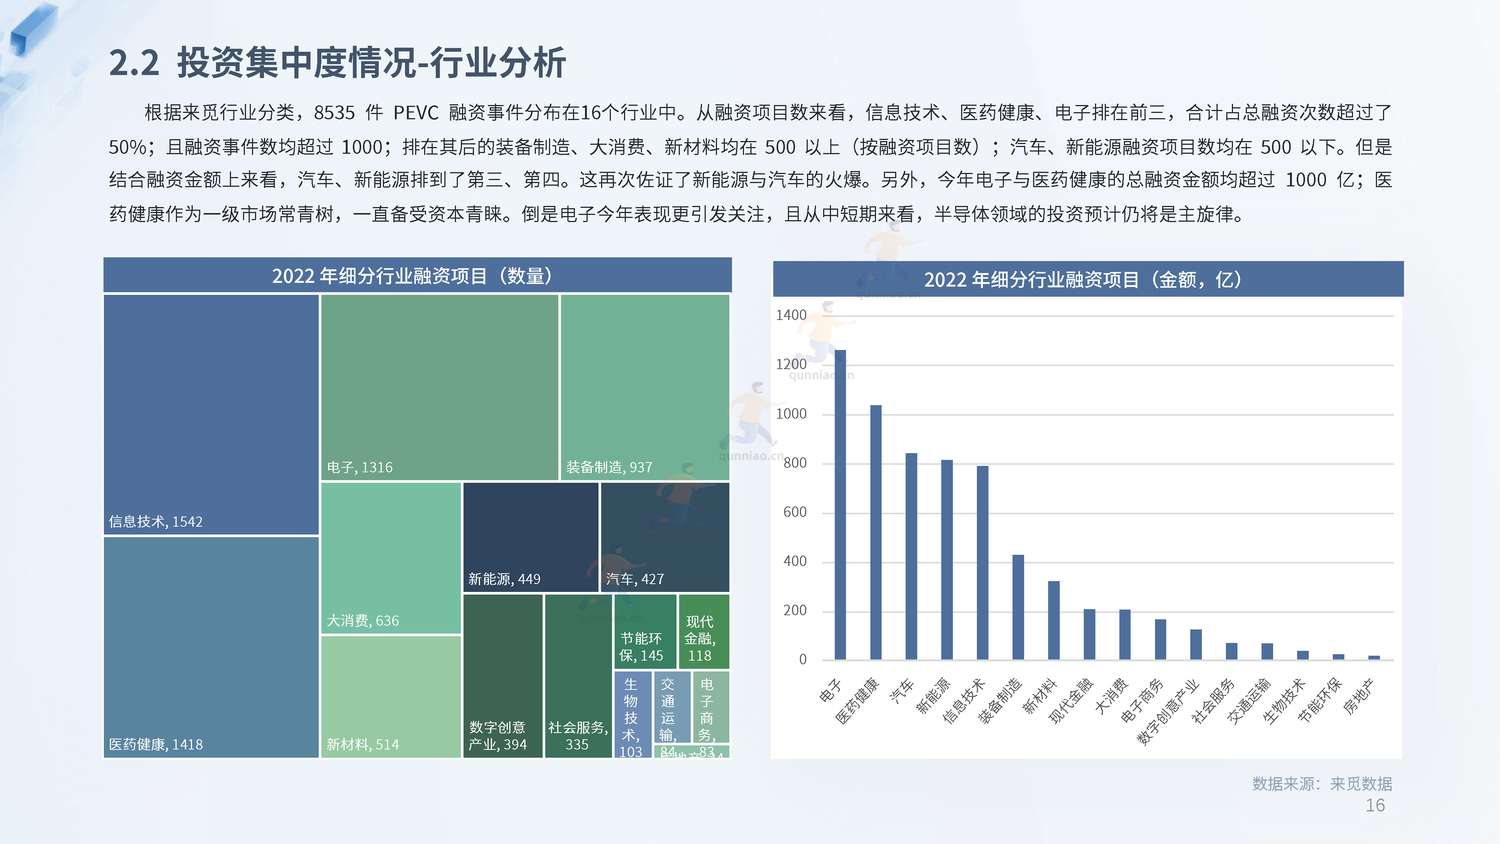
Task: Click the x-axis label "装备制造" in bar chart
Action: pos(1000,700)
